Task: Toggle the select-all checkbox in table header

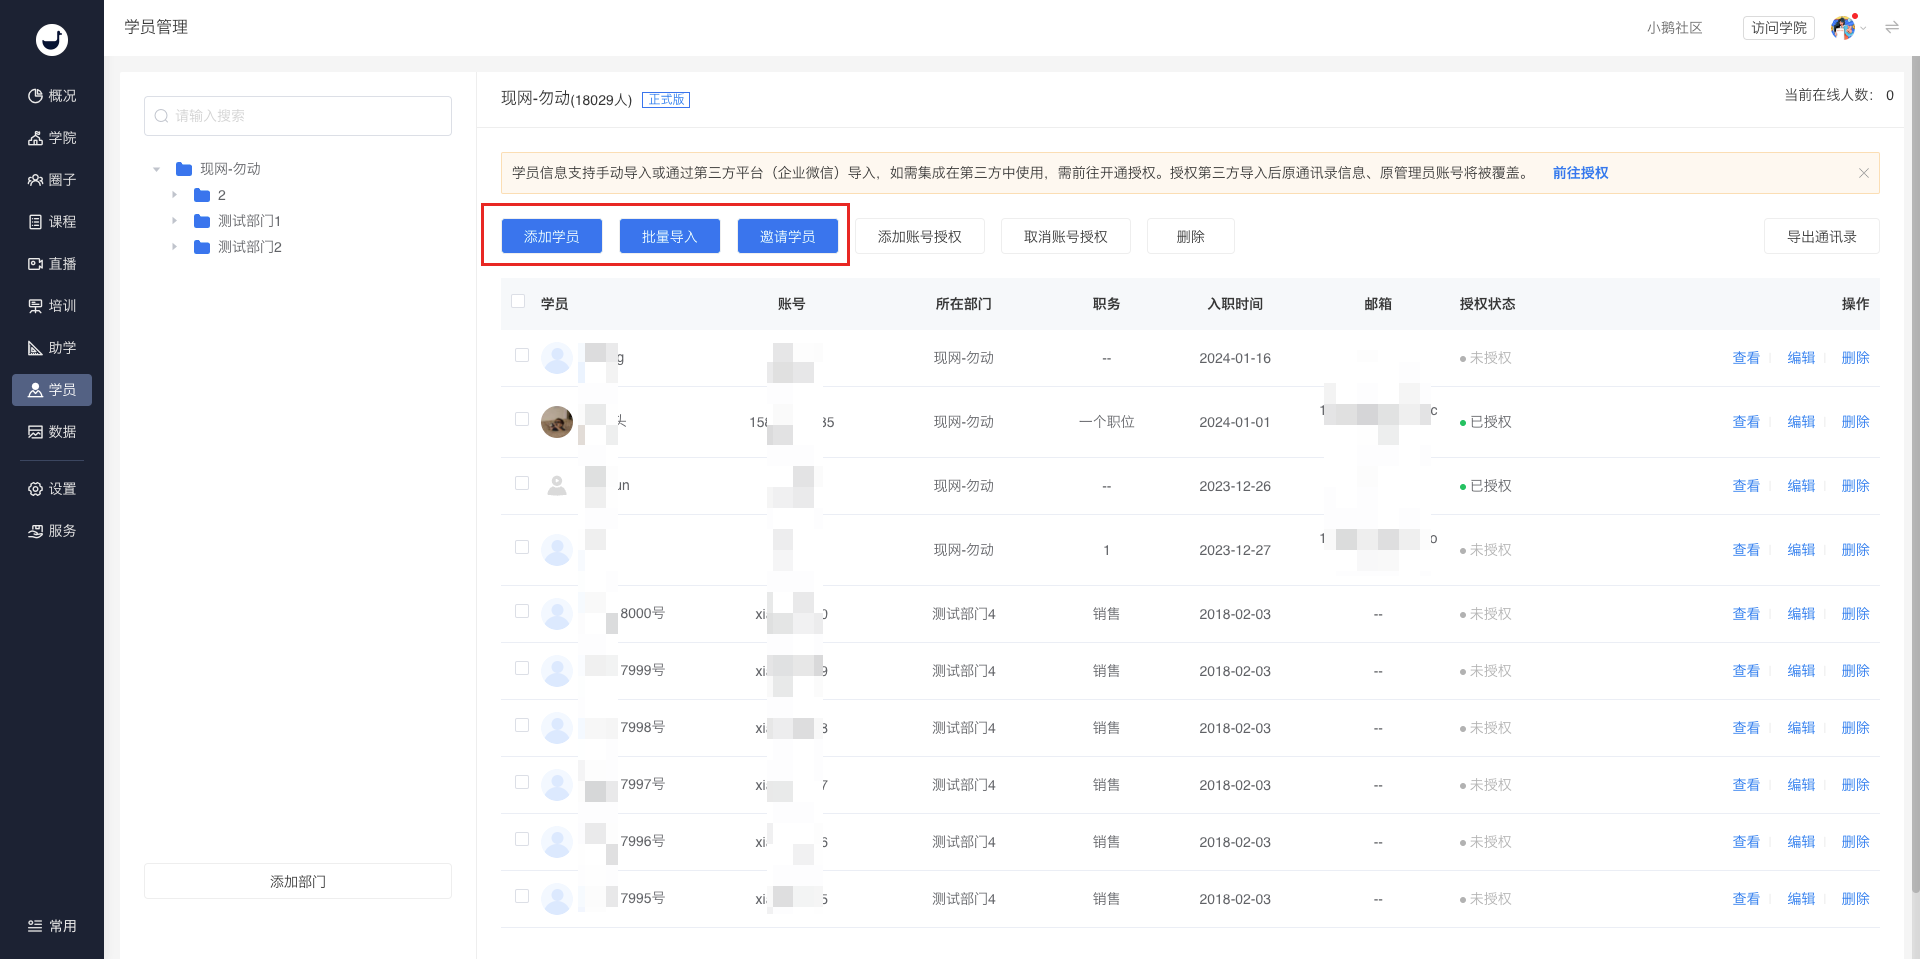Action: (x=518, y=302)
